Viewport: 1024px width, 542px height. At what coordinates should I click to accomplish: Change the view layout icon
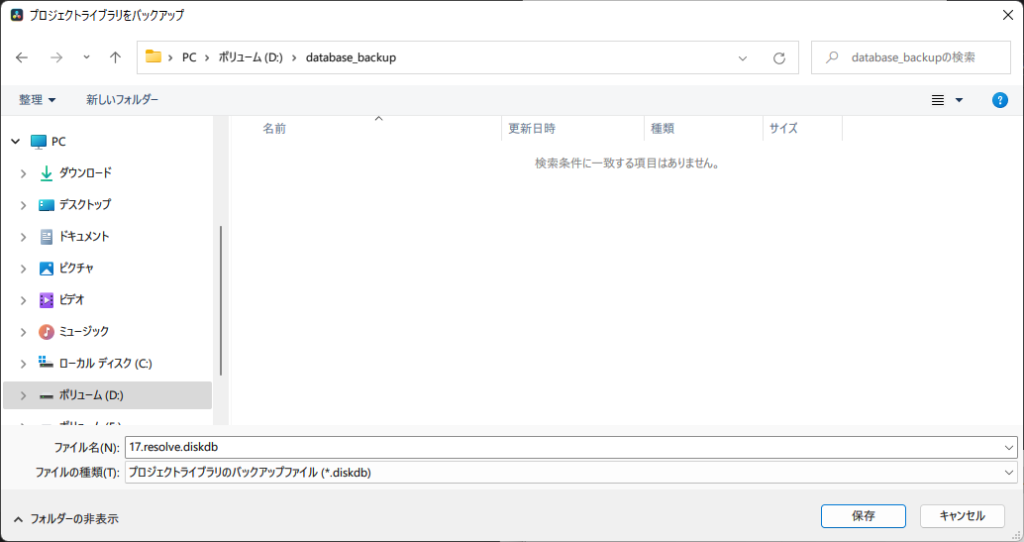(x=938, y=100)
